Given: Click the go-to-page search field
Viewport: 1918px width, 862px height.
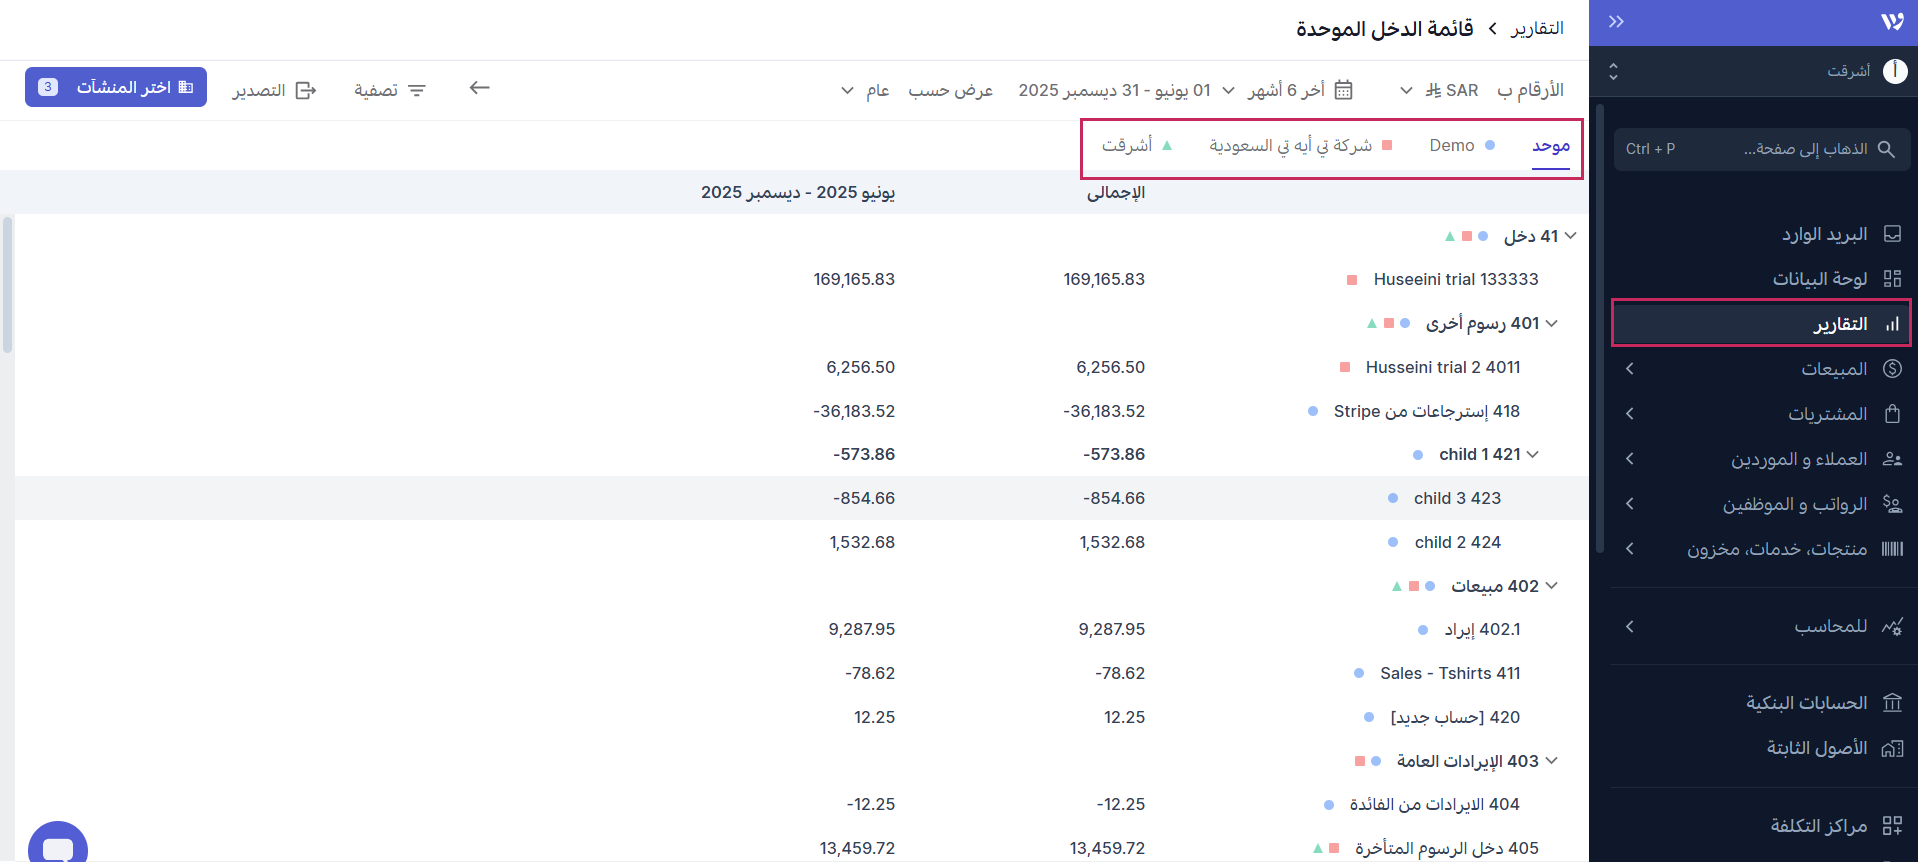Looking at the screenshot, I should [1762, 149].
